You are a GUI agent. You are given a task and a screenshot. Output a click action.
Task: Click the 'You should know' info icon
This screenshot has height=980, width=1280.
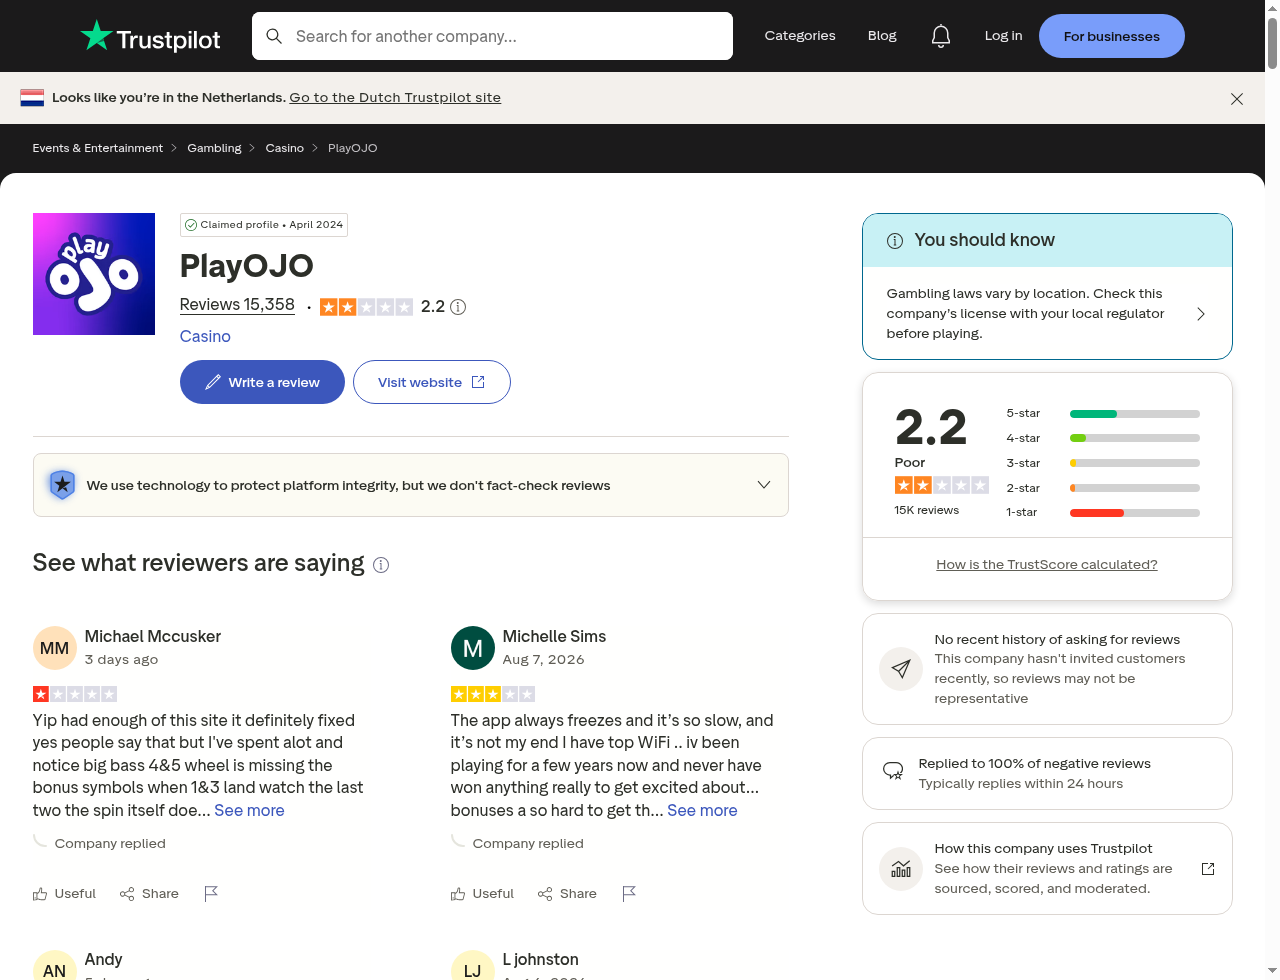[895, 240]
